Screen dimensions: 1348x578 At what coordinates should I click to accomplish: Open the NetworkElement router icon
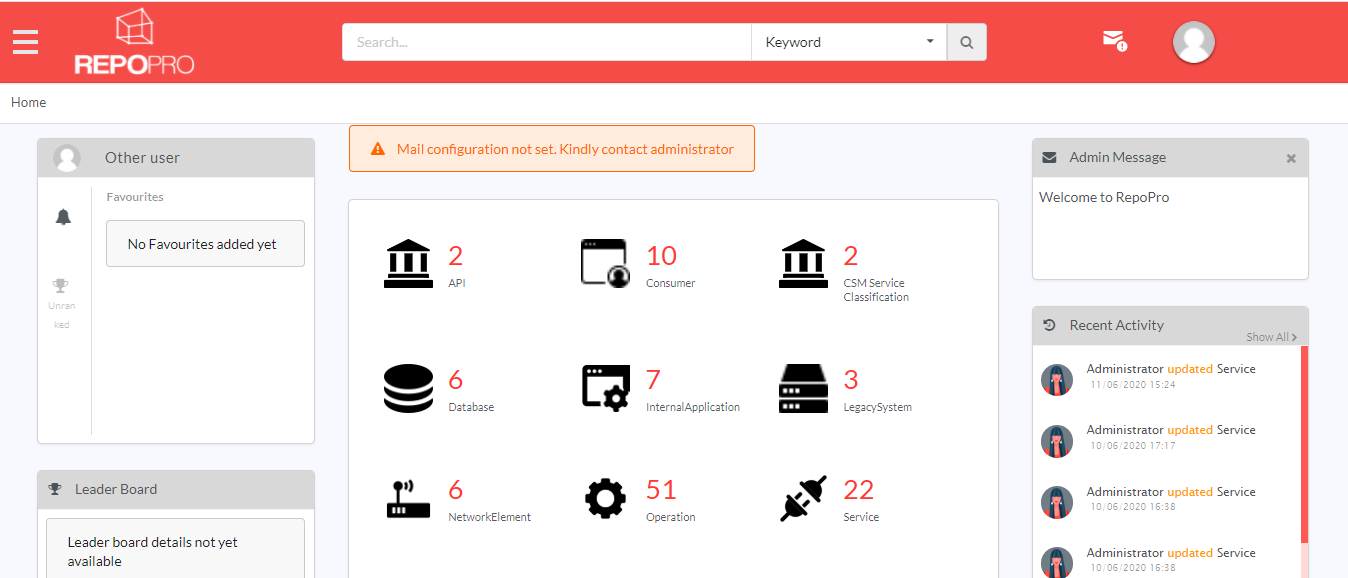coord(408,499)
